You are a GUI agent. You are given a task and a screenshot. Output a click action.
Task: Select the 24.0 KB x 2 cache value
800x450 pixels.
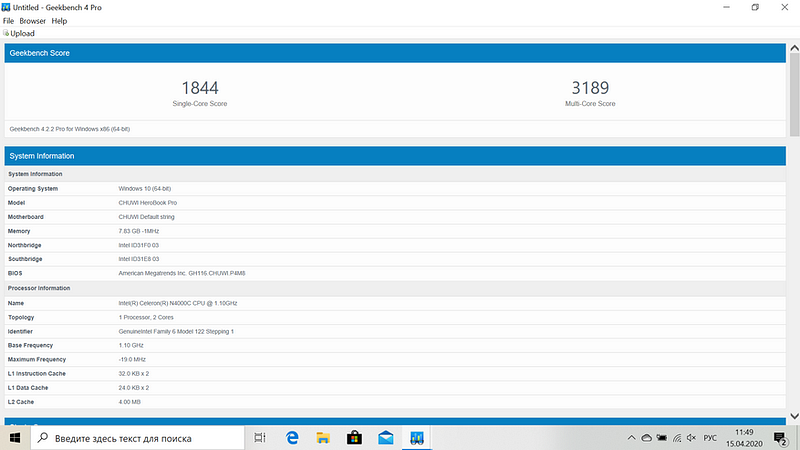tap(134, 388)
